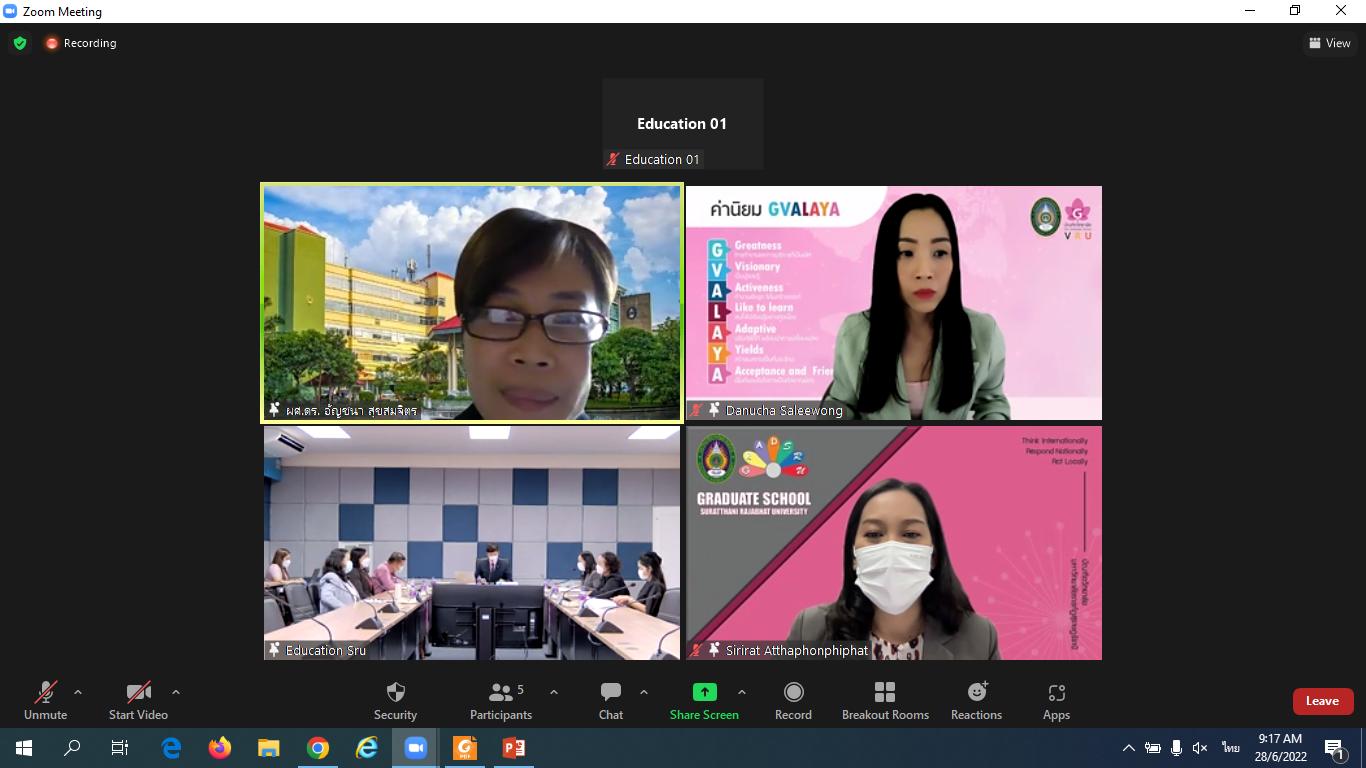This screenshot has height=768, width=1366.
Task: Open the Reactions menu
Action: click(976, 701)
